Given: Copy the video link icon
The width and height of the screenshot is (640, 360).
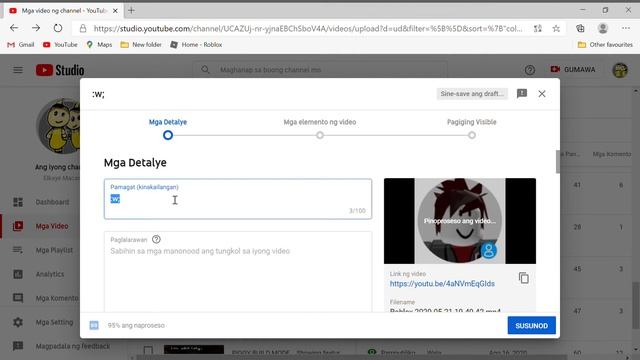Looking at the screenshot, I should [x=524, y=278].
